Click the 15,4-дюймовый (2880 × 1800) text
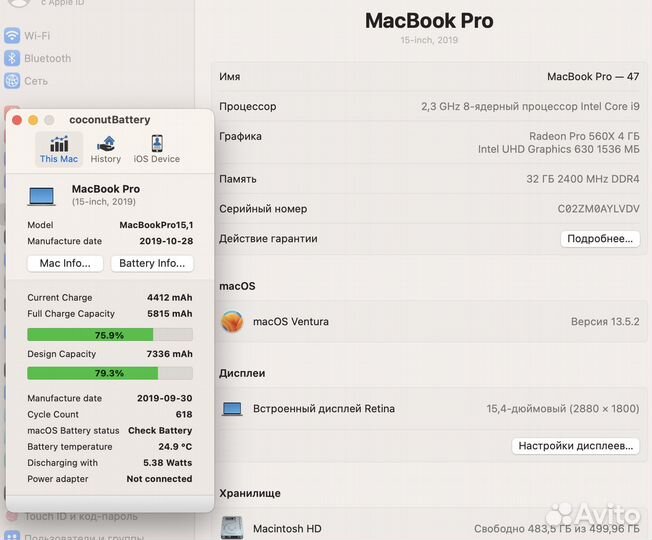 pos(563,409)
